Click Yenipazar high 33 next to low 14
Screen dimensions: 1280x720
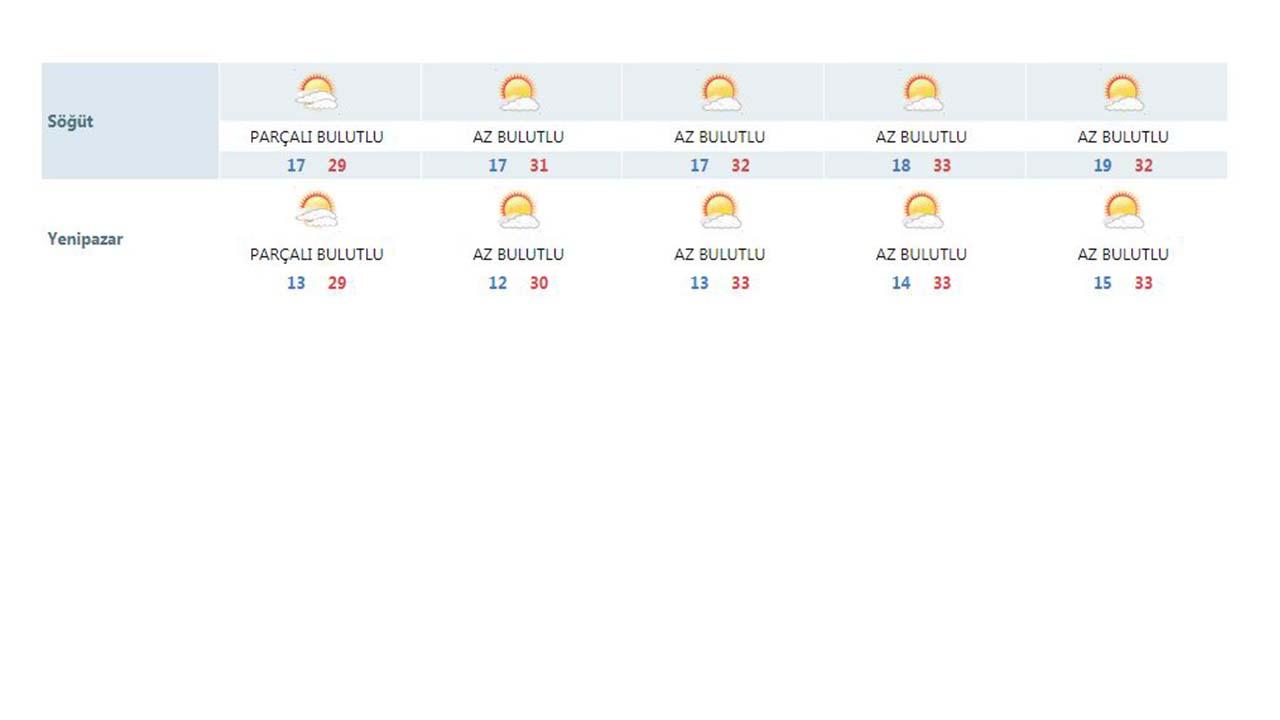[942, 284]
